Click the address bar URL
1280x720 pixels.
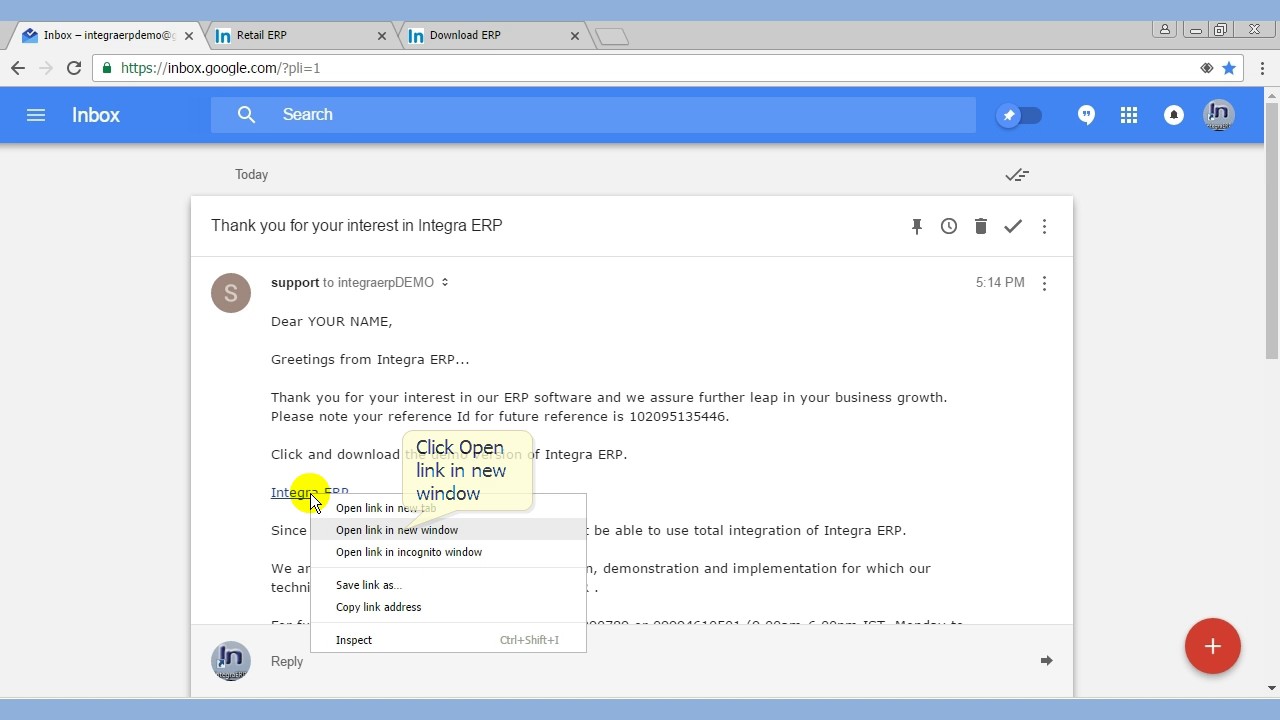(x=220, y=68)
